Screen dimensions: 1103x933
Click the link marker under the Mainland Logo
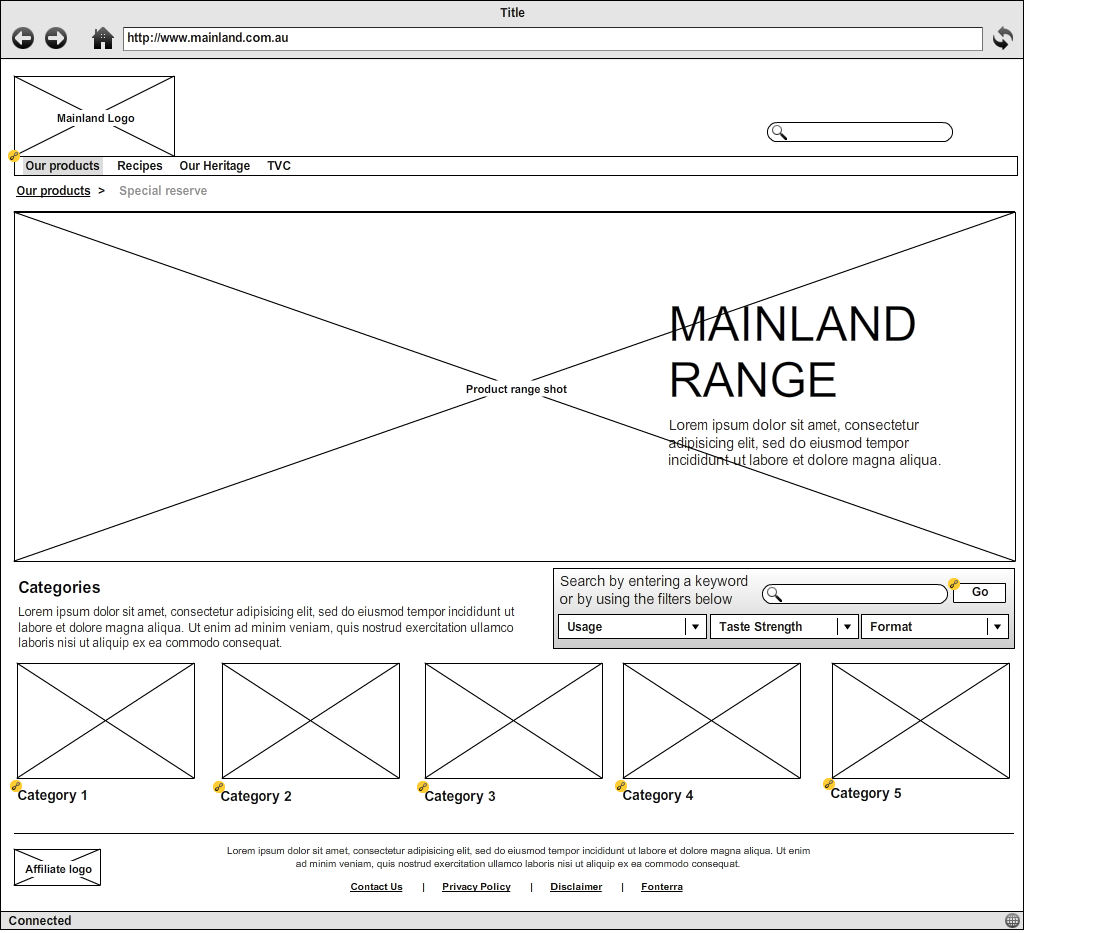coord(13,156)
